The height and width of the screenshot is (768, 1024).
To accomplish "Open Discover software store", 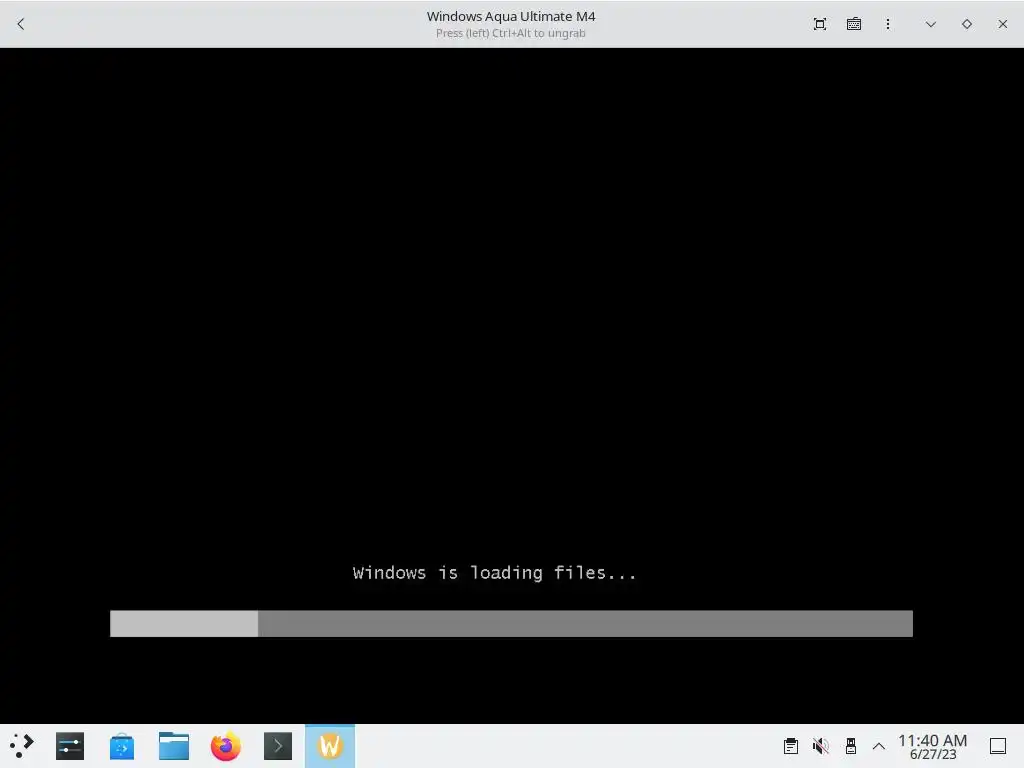I will pyautogui.click(x=122, y=746).
